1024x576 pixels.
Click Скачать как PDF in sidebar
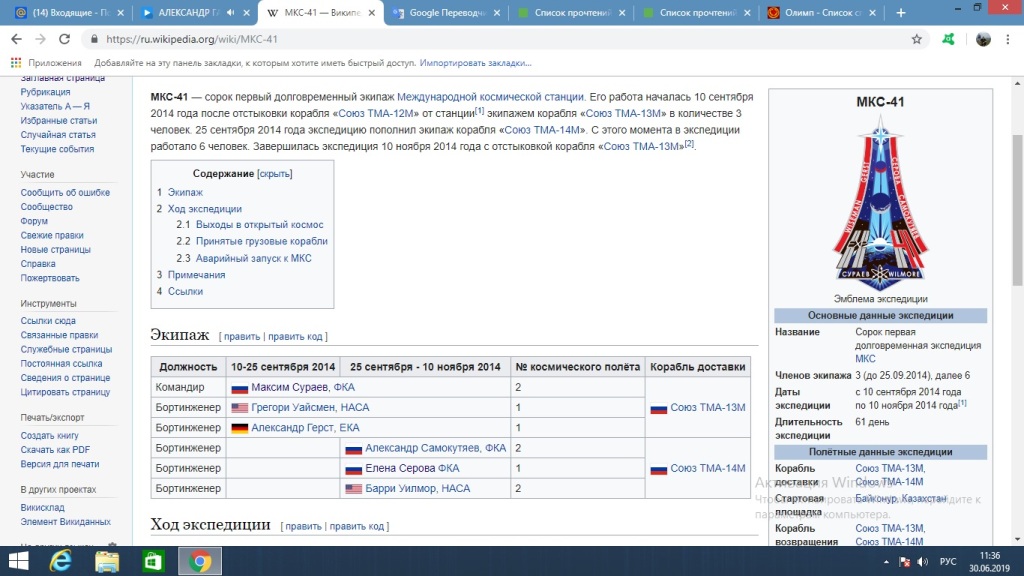pos(55,449)
